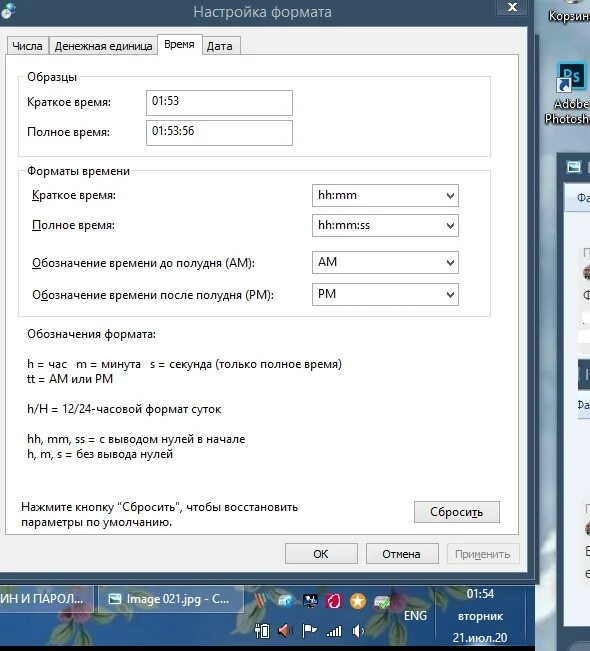Click picture icon in background window title
This screenshot has width=590, height=651.
[x=574, y=167]
